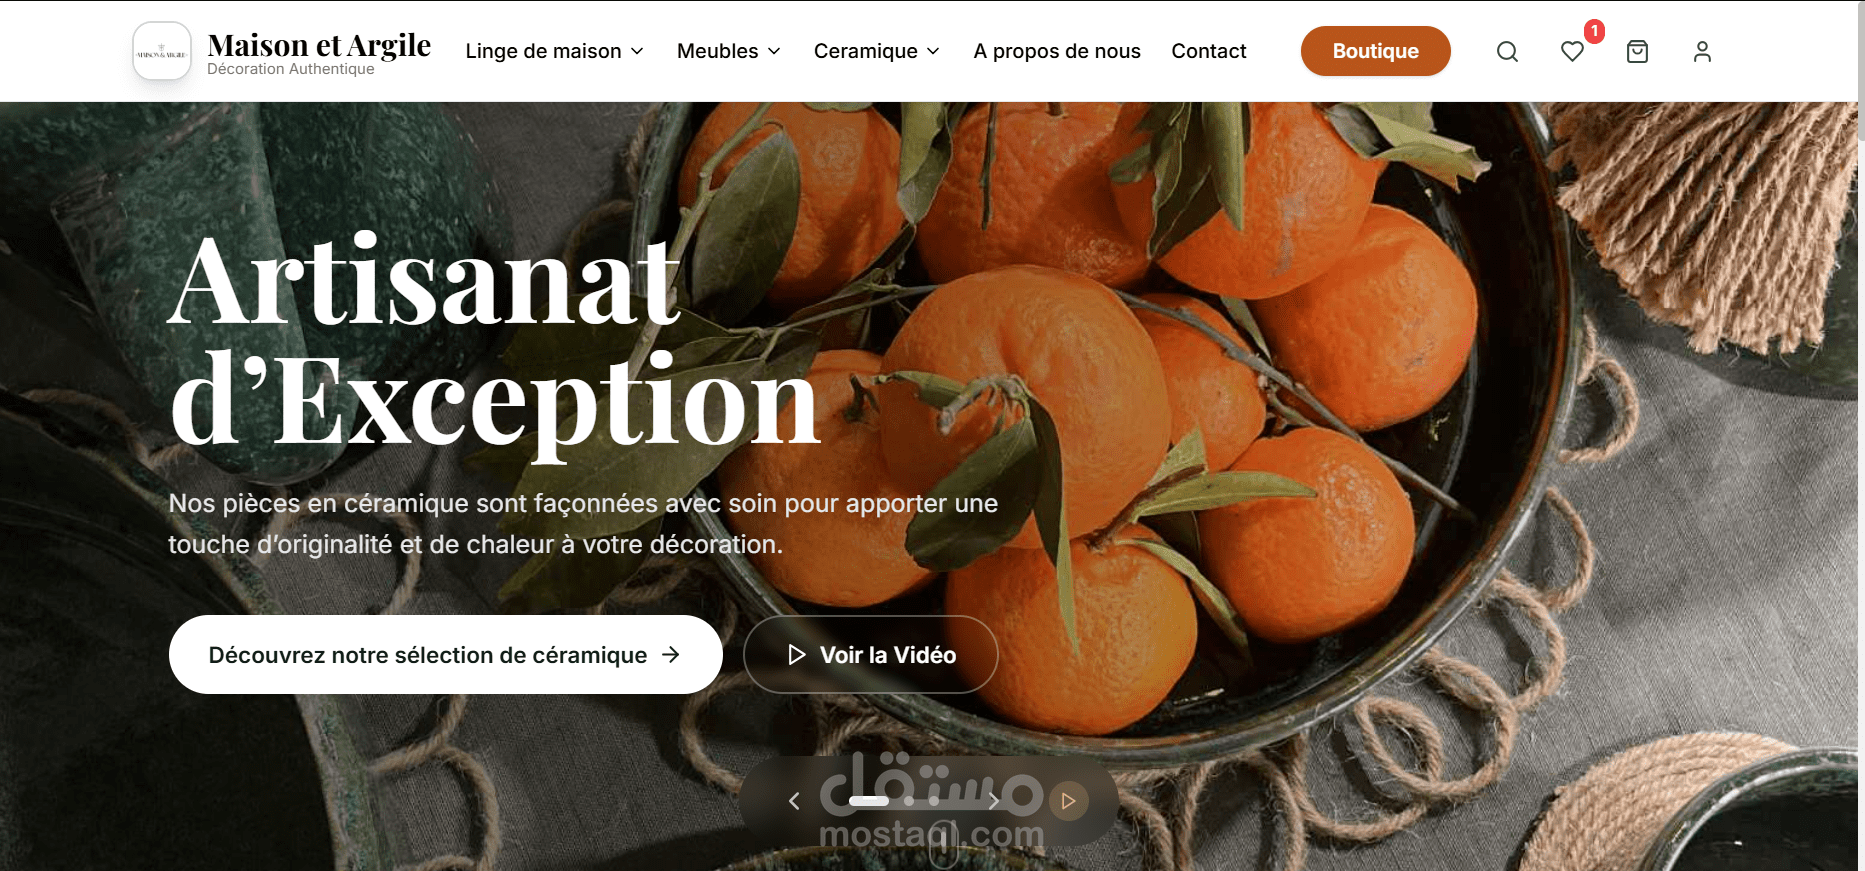Go to previous hero slide chevron
1865x871 pixels.
794,801
